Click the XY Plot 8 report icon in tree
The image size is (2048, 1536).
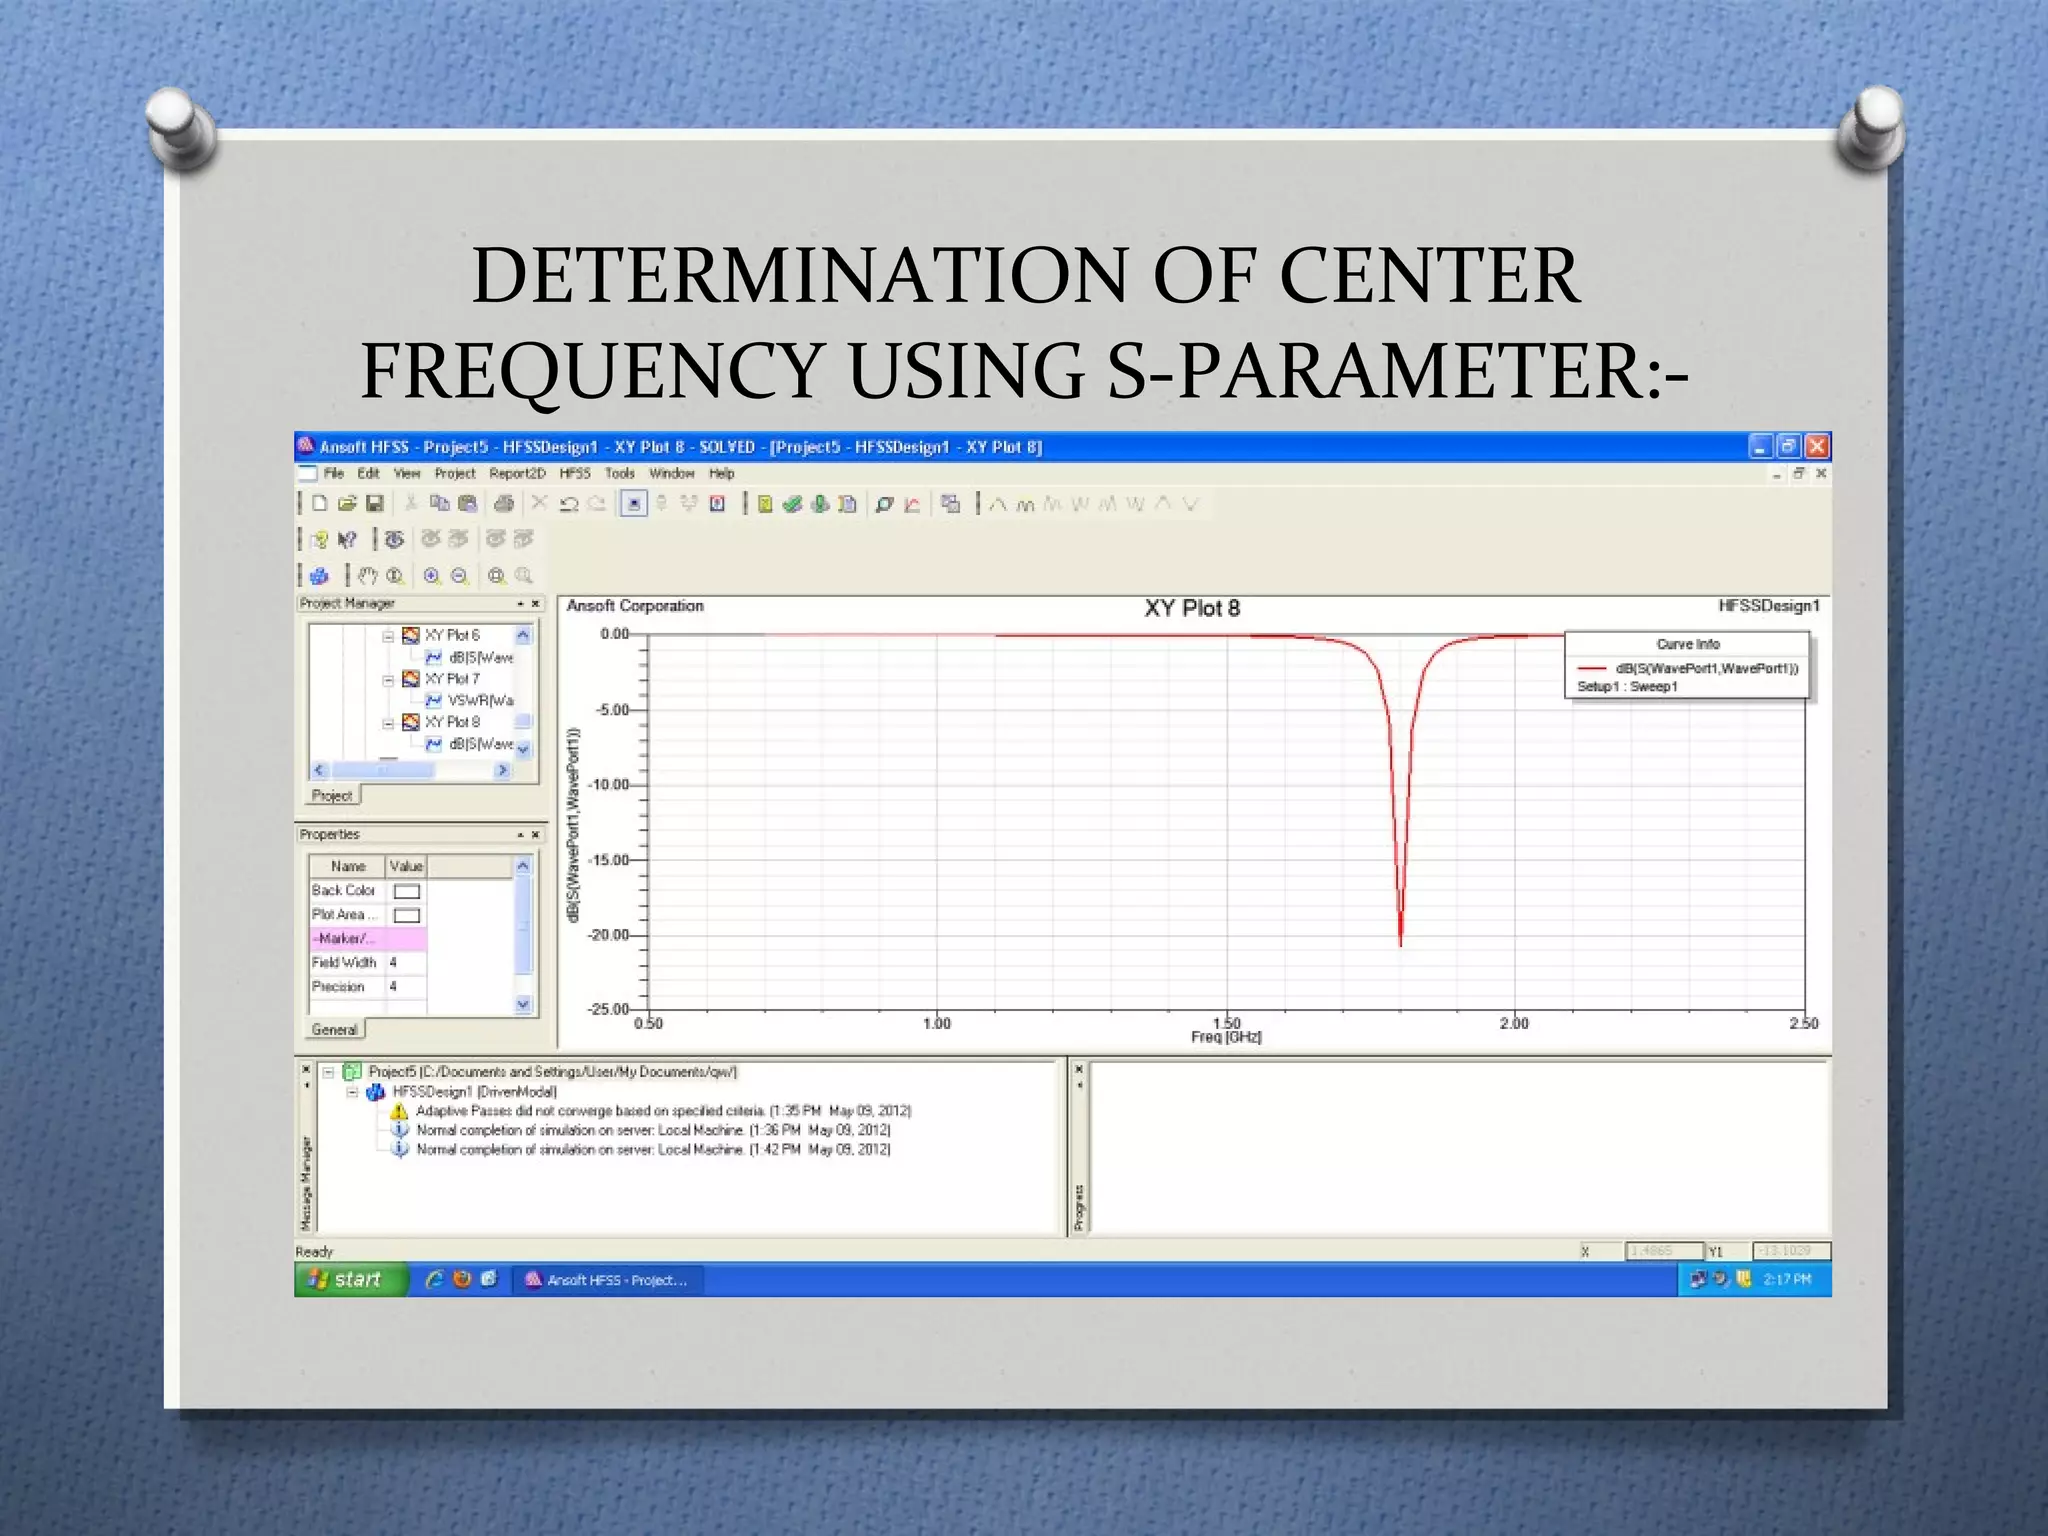(411, 722)
